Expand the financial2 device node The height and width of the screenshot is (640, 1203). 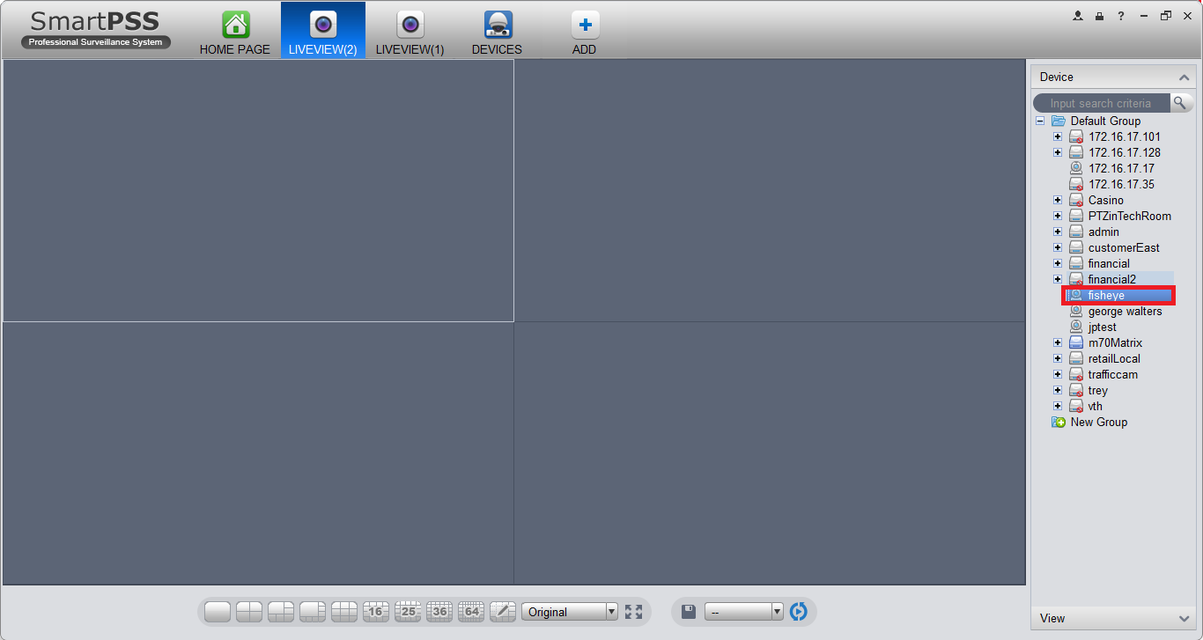[x=1058, y=279]
